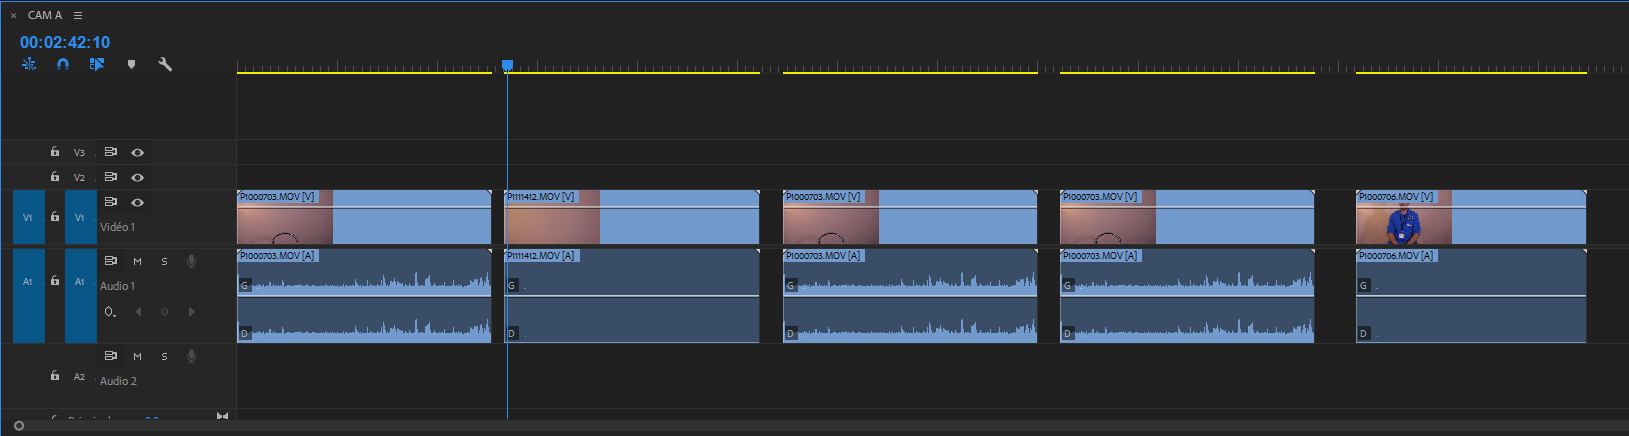Viewport: 1629px width, 436px height.
Task: Click the Audio 1 track name
Action: coord(117,286)
